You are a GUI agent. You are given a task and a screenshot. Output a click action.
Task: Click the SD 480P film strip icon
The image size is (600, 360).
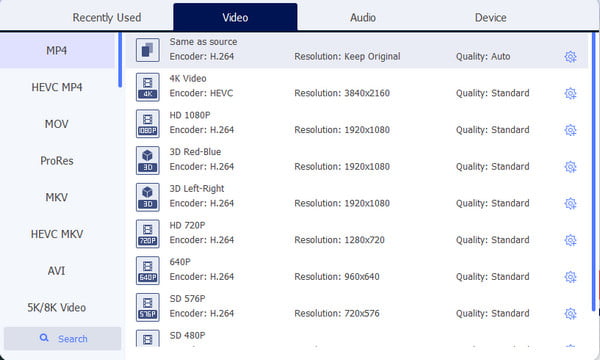tap(148, 339)
